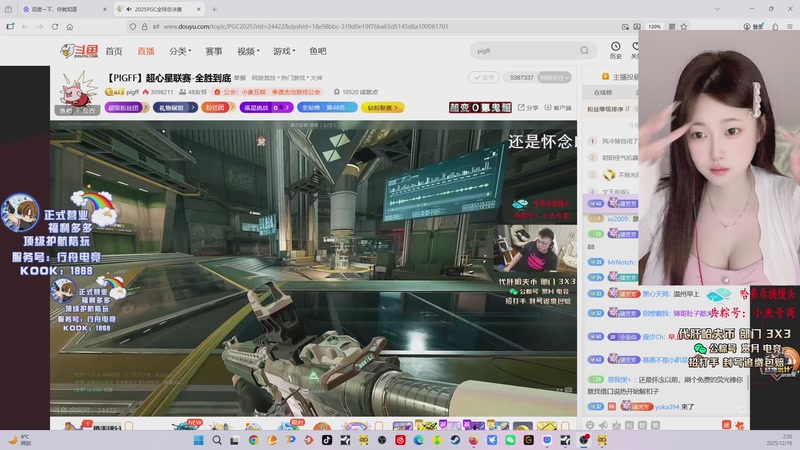The width and height of the screenshot is (800, 450).
Task: Open the 鱼吧 navigation item
Action: [318, 51]
